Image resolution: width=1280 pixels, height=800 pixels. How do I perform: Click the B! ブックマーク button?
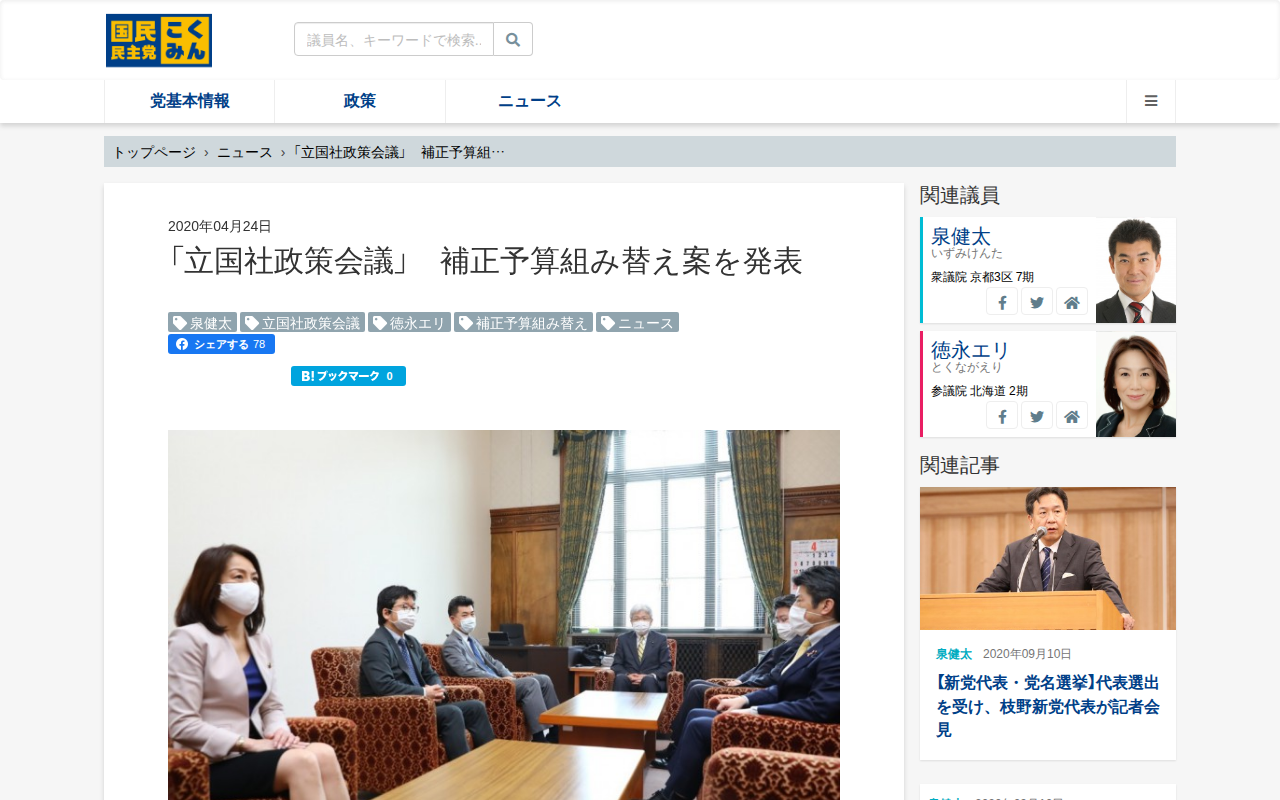(x=348, y=376)
